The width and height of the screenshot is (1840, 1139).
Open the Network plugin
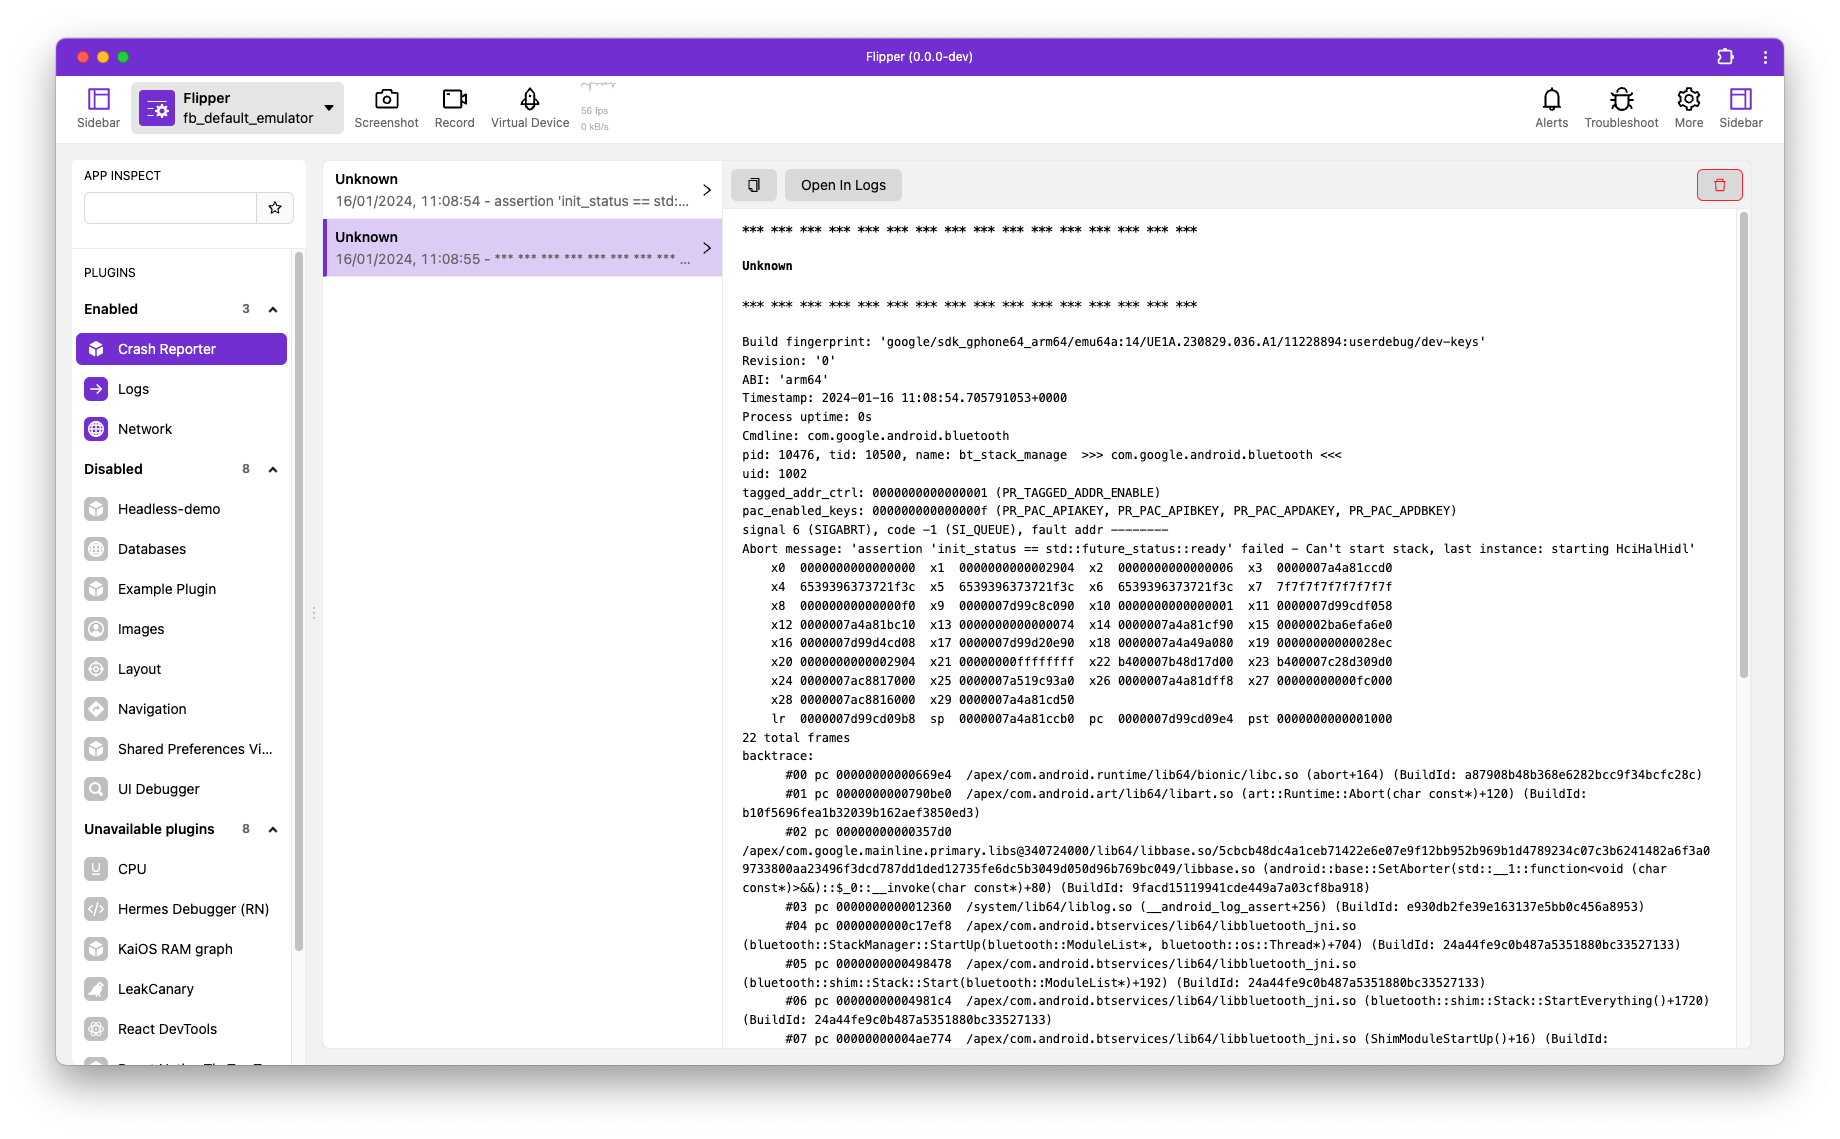point(181,429)
